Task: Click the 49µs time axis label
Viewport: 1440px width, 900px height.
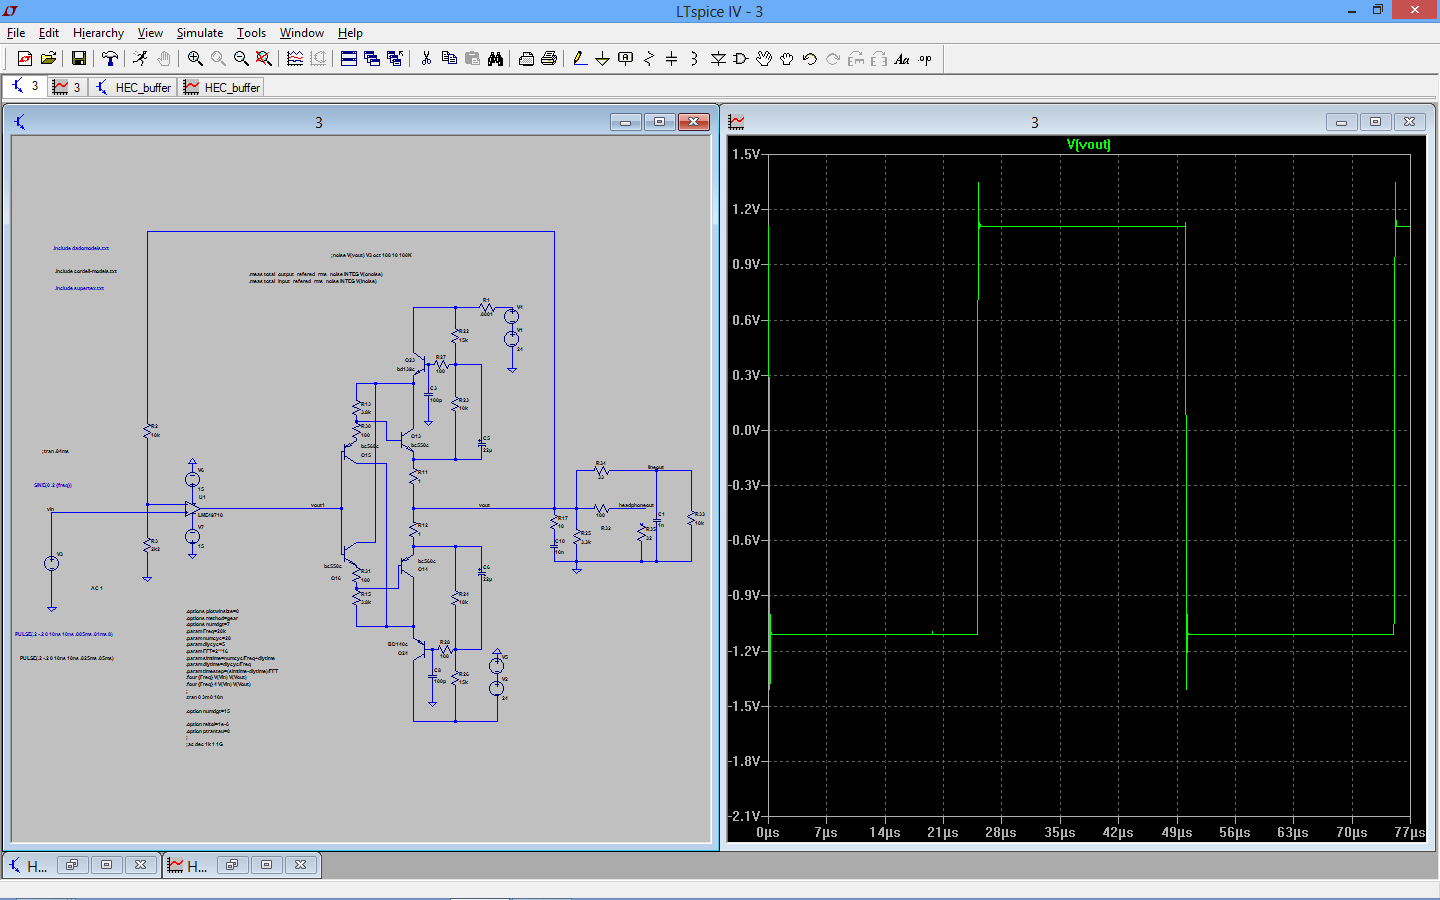Action: tap(1177, 832)
